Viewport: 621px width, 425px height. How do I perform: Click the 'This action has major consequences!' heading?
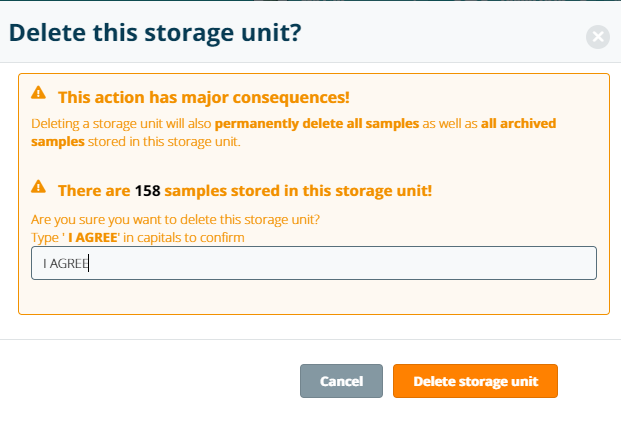coord(204,97)
